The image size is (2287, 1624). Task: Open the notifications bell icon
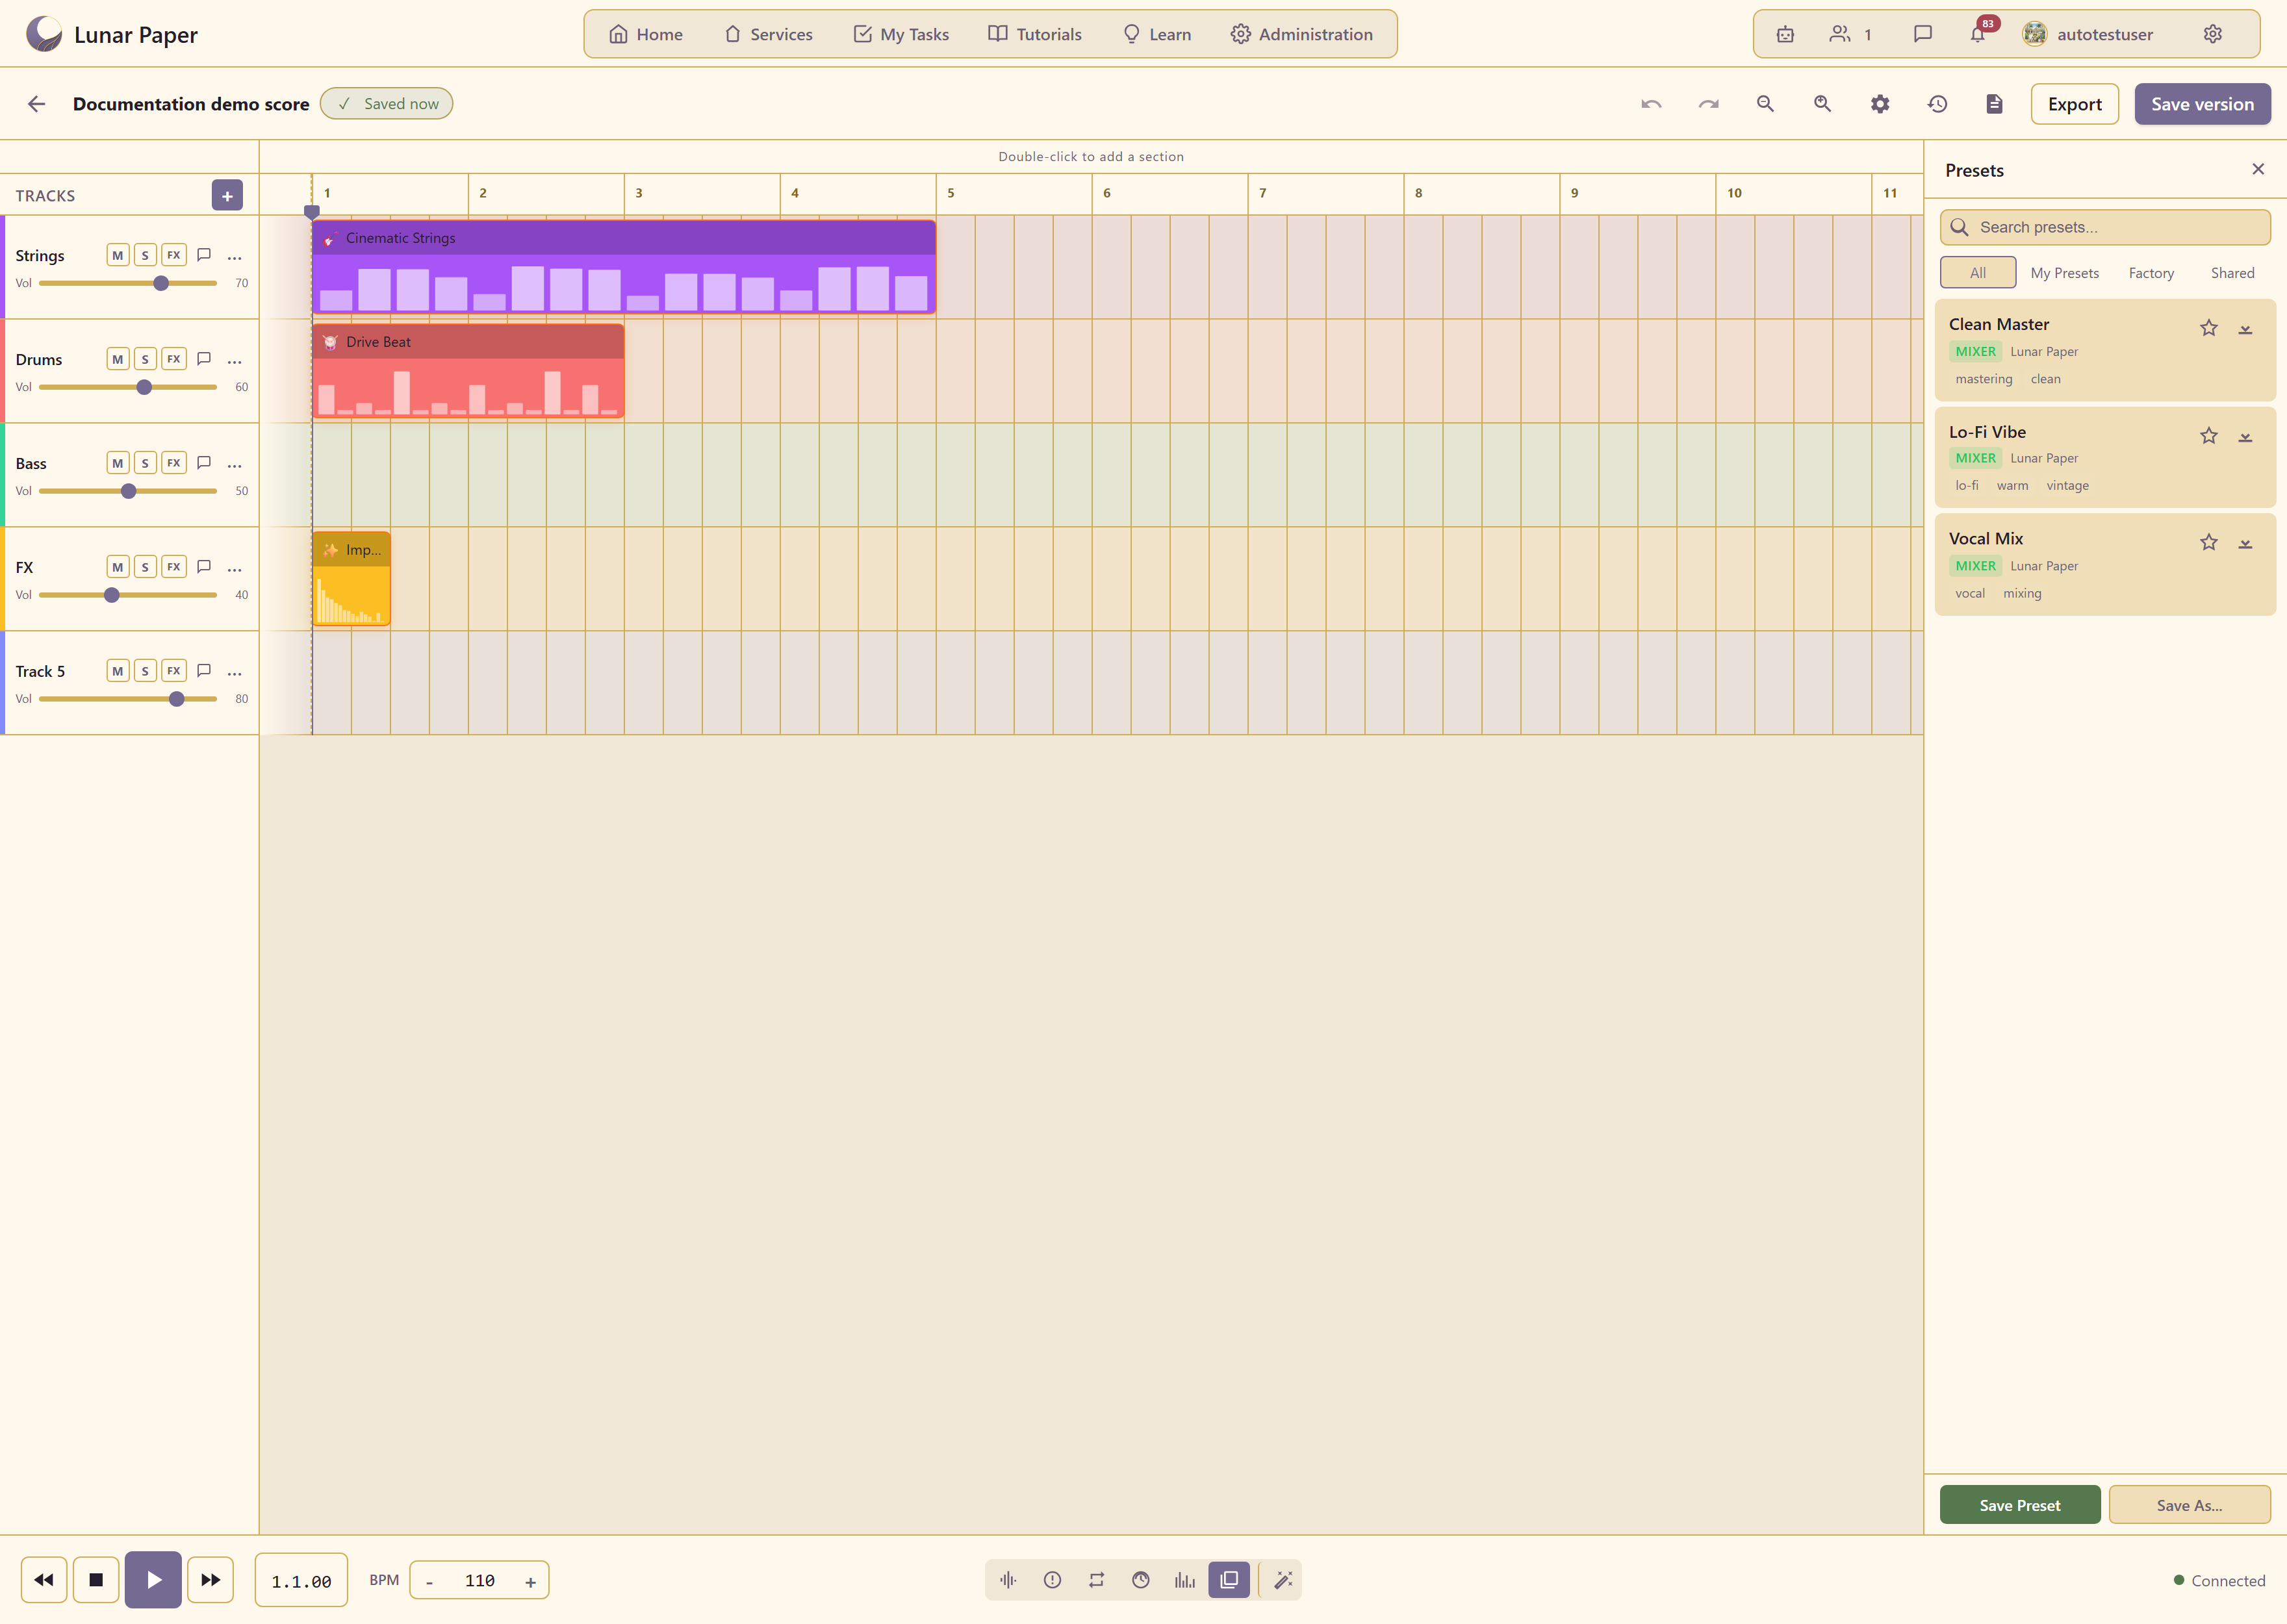pos(1977,34)
